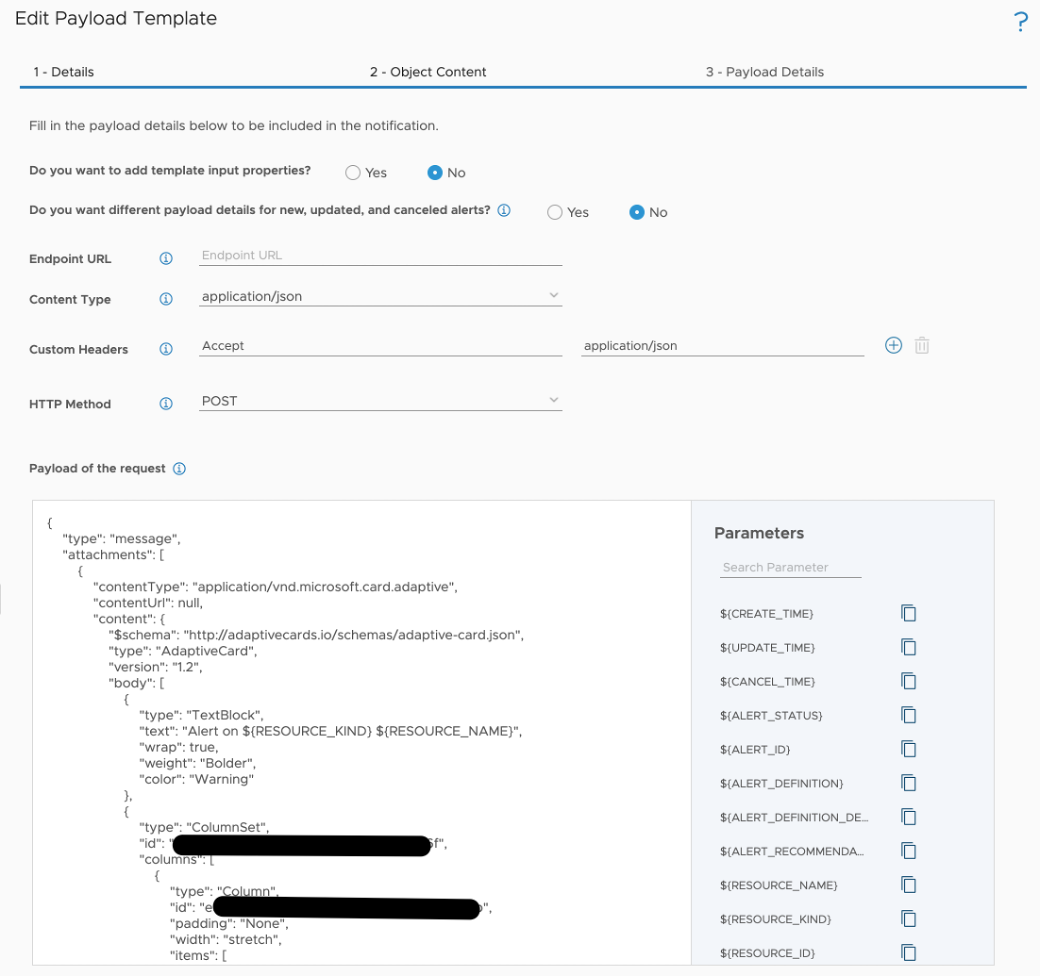Select the ${ALERT_ID} parameter text

(755, 749)
